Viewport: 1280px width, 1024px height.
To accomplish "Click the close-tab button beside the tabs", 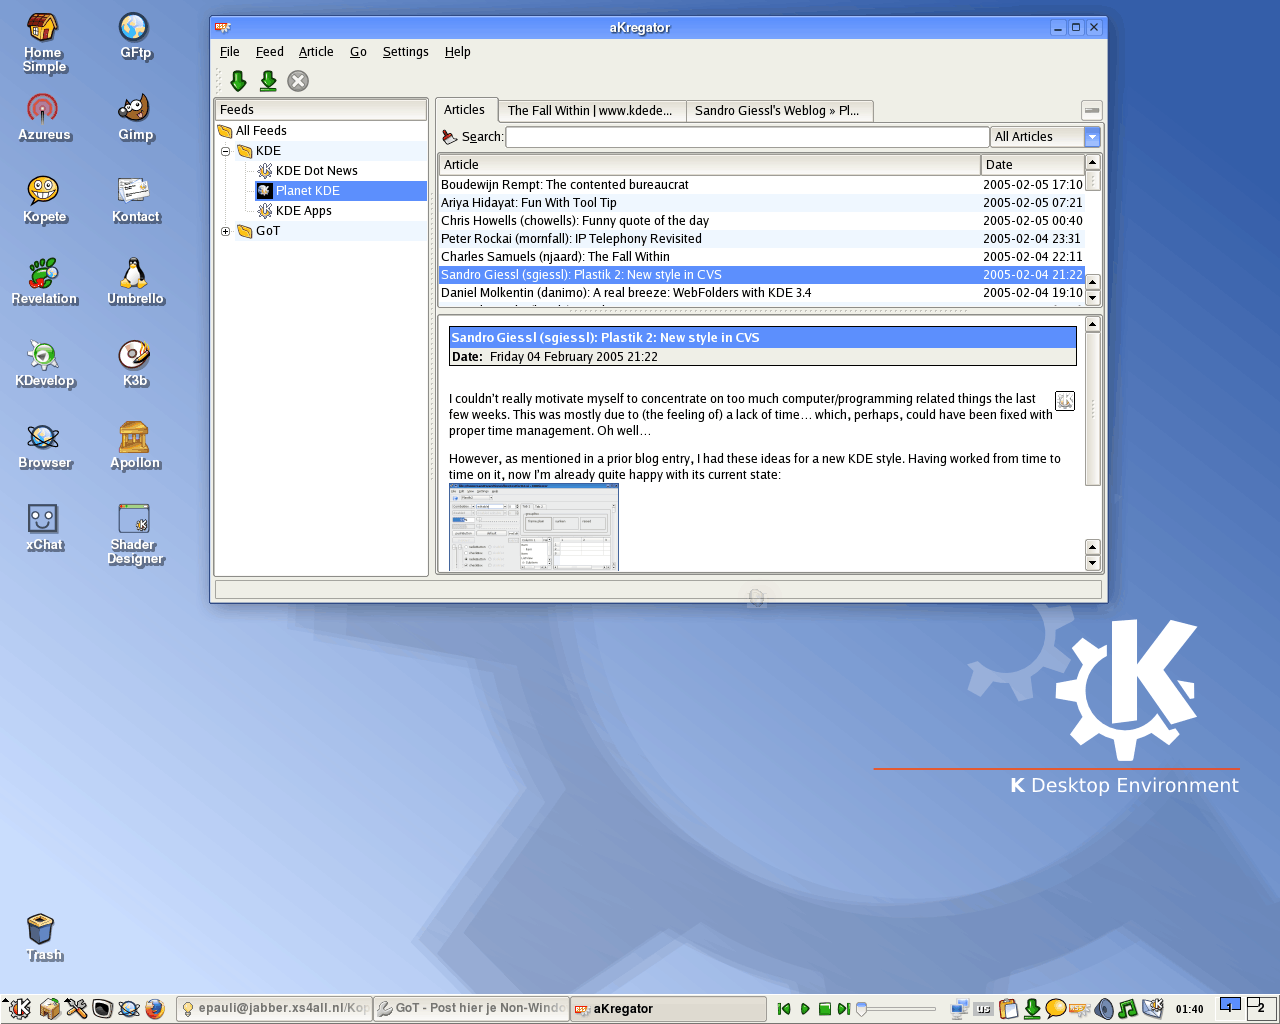I will (x=1092, y=110).
